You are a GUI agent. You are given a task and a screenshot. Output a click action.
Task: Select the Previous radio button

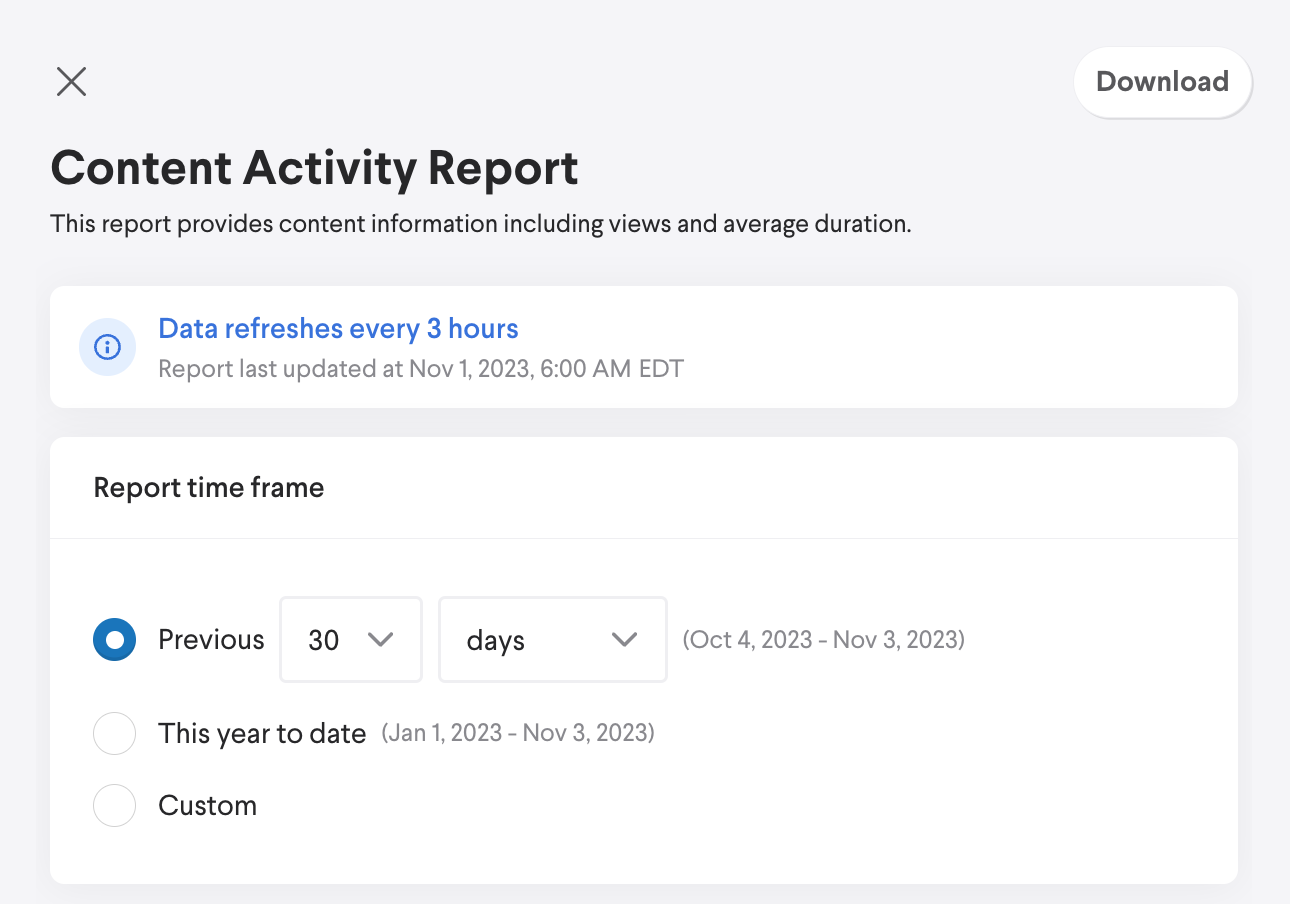(x=114, y=640)
